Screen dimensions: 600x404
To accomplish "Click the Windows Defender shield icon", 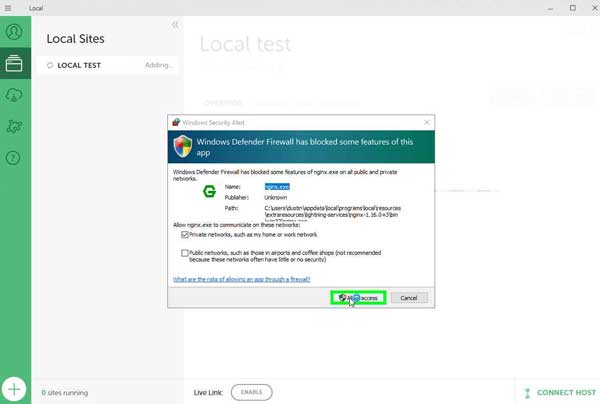I will coord(183,146).
